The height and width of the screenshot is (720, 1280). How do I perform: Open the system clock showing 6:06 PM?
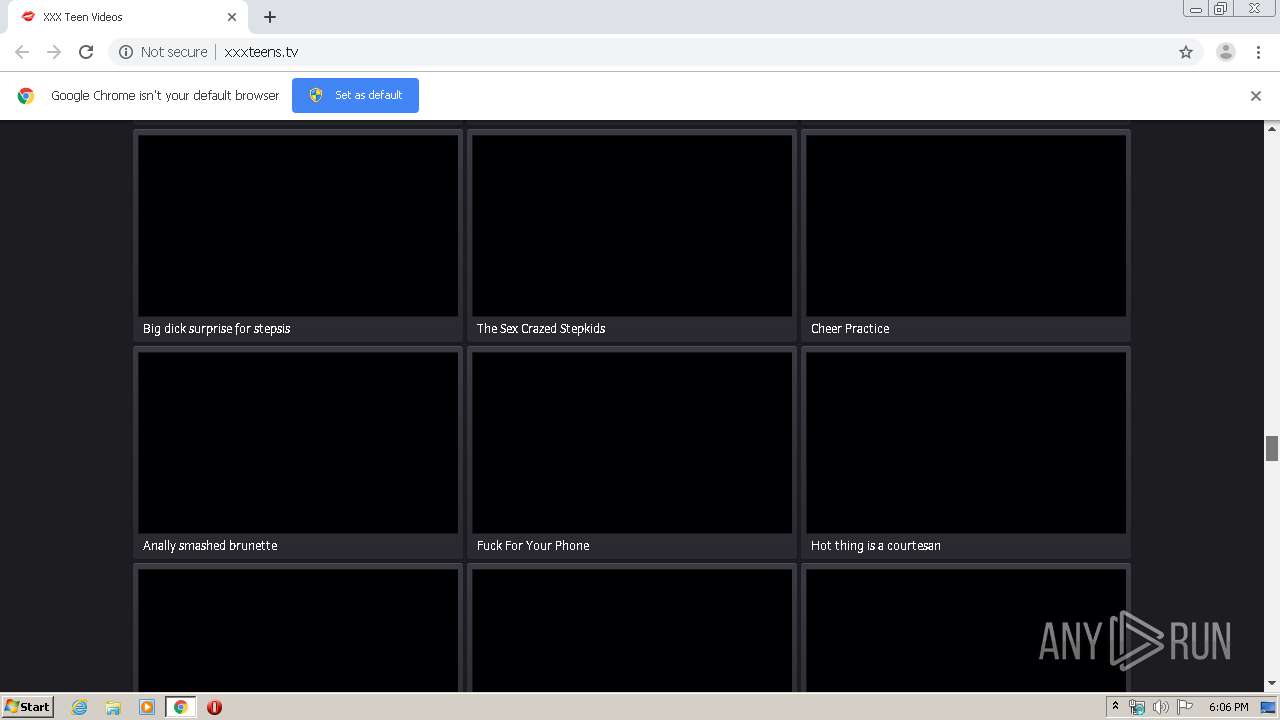pyautogui.click(x=1228, y=707)
